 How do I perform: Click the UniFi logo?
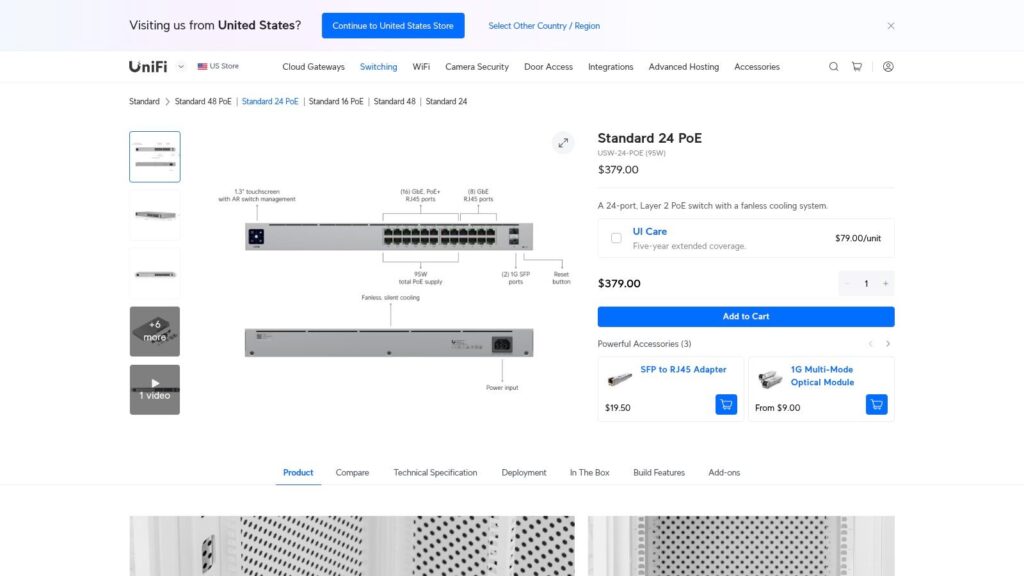click(x=148, y=67)
